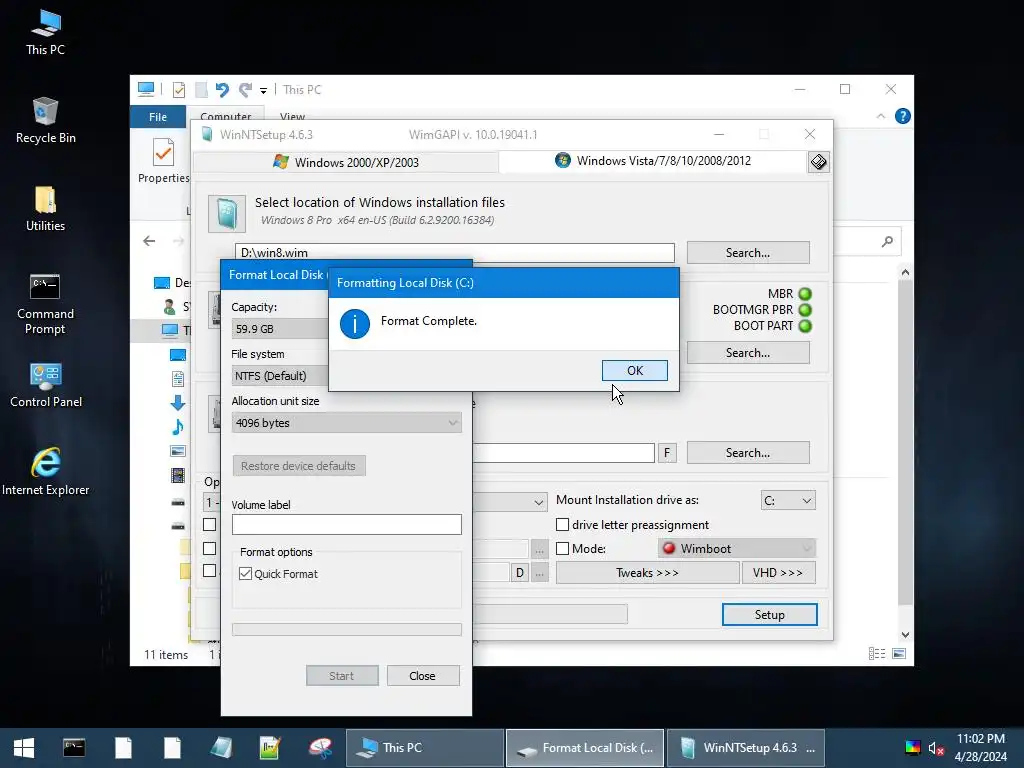This screenshot has height=768, width=1024.
Task: Toggle the Quick Format checkbox
Action: point(246,573)
